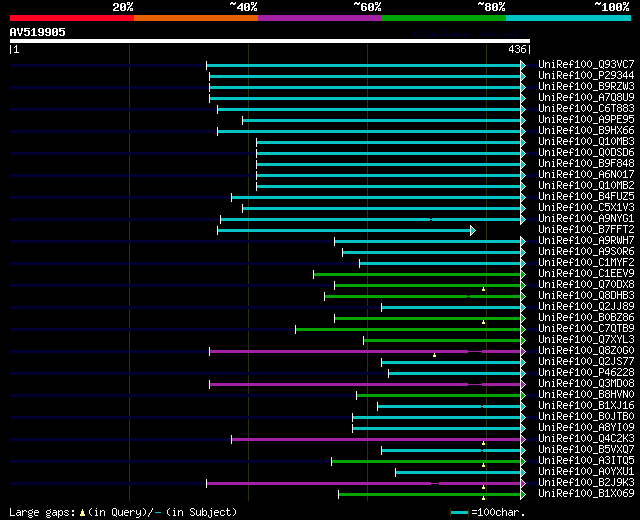Click the UniRef100_Q3MD08 label
This screenshot has height=520, width=640.
point(586,384)
